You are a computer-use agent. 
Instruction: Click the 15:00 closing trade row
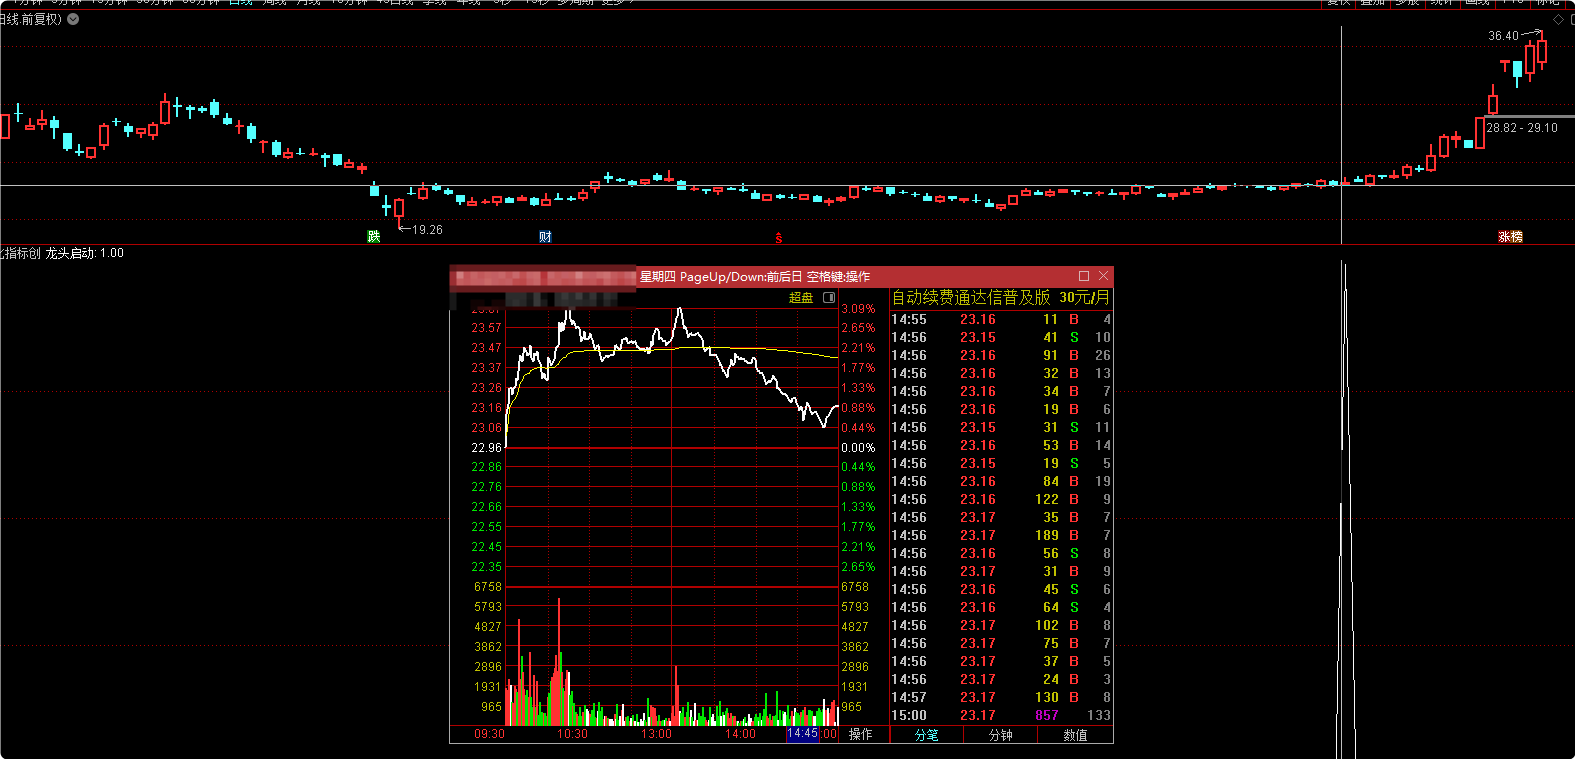point(1000,716)
